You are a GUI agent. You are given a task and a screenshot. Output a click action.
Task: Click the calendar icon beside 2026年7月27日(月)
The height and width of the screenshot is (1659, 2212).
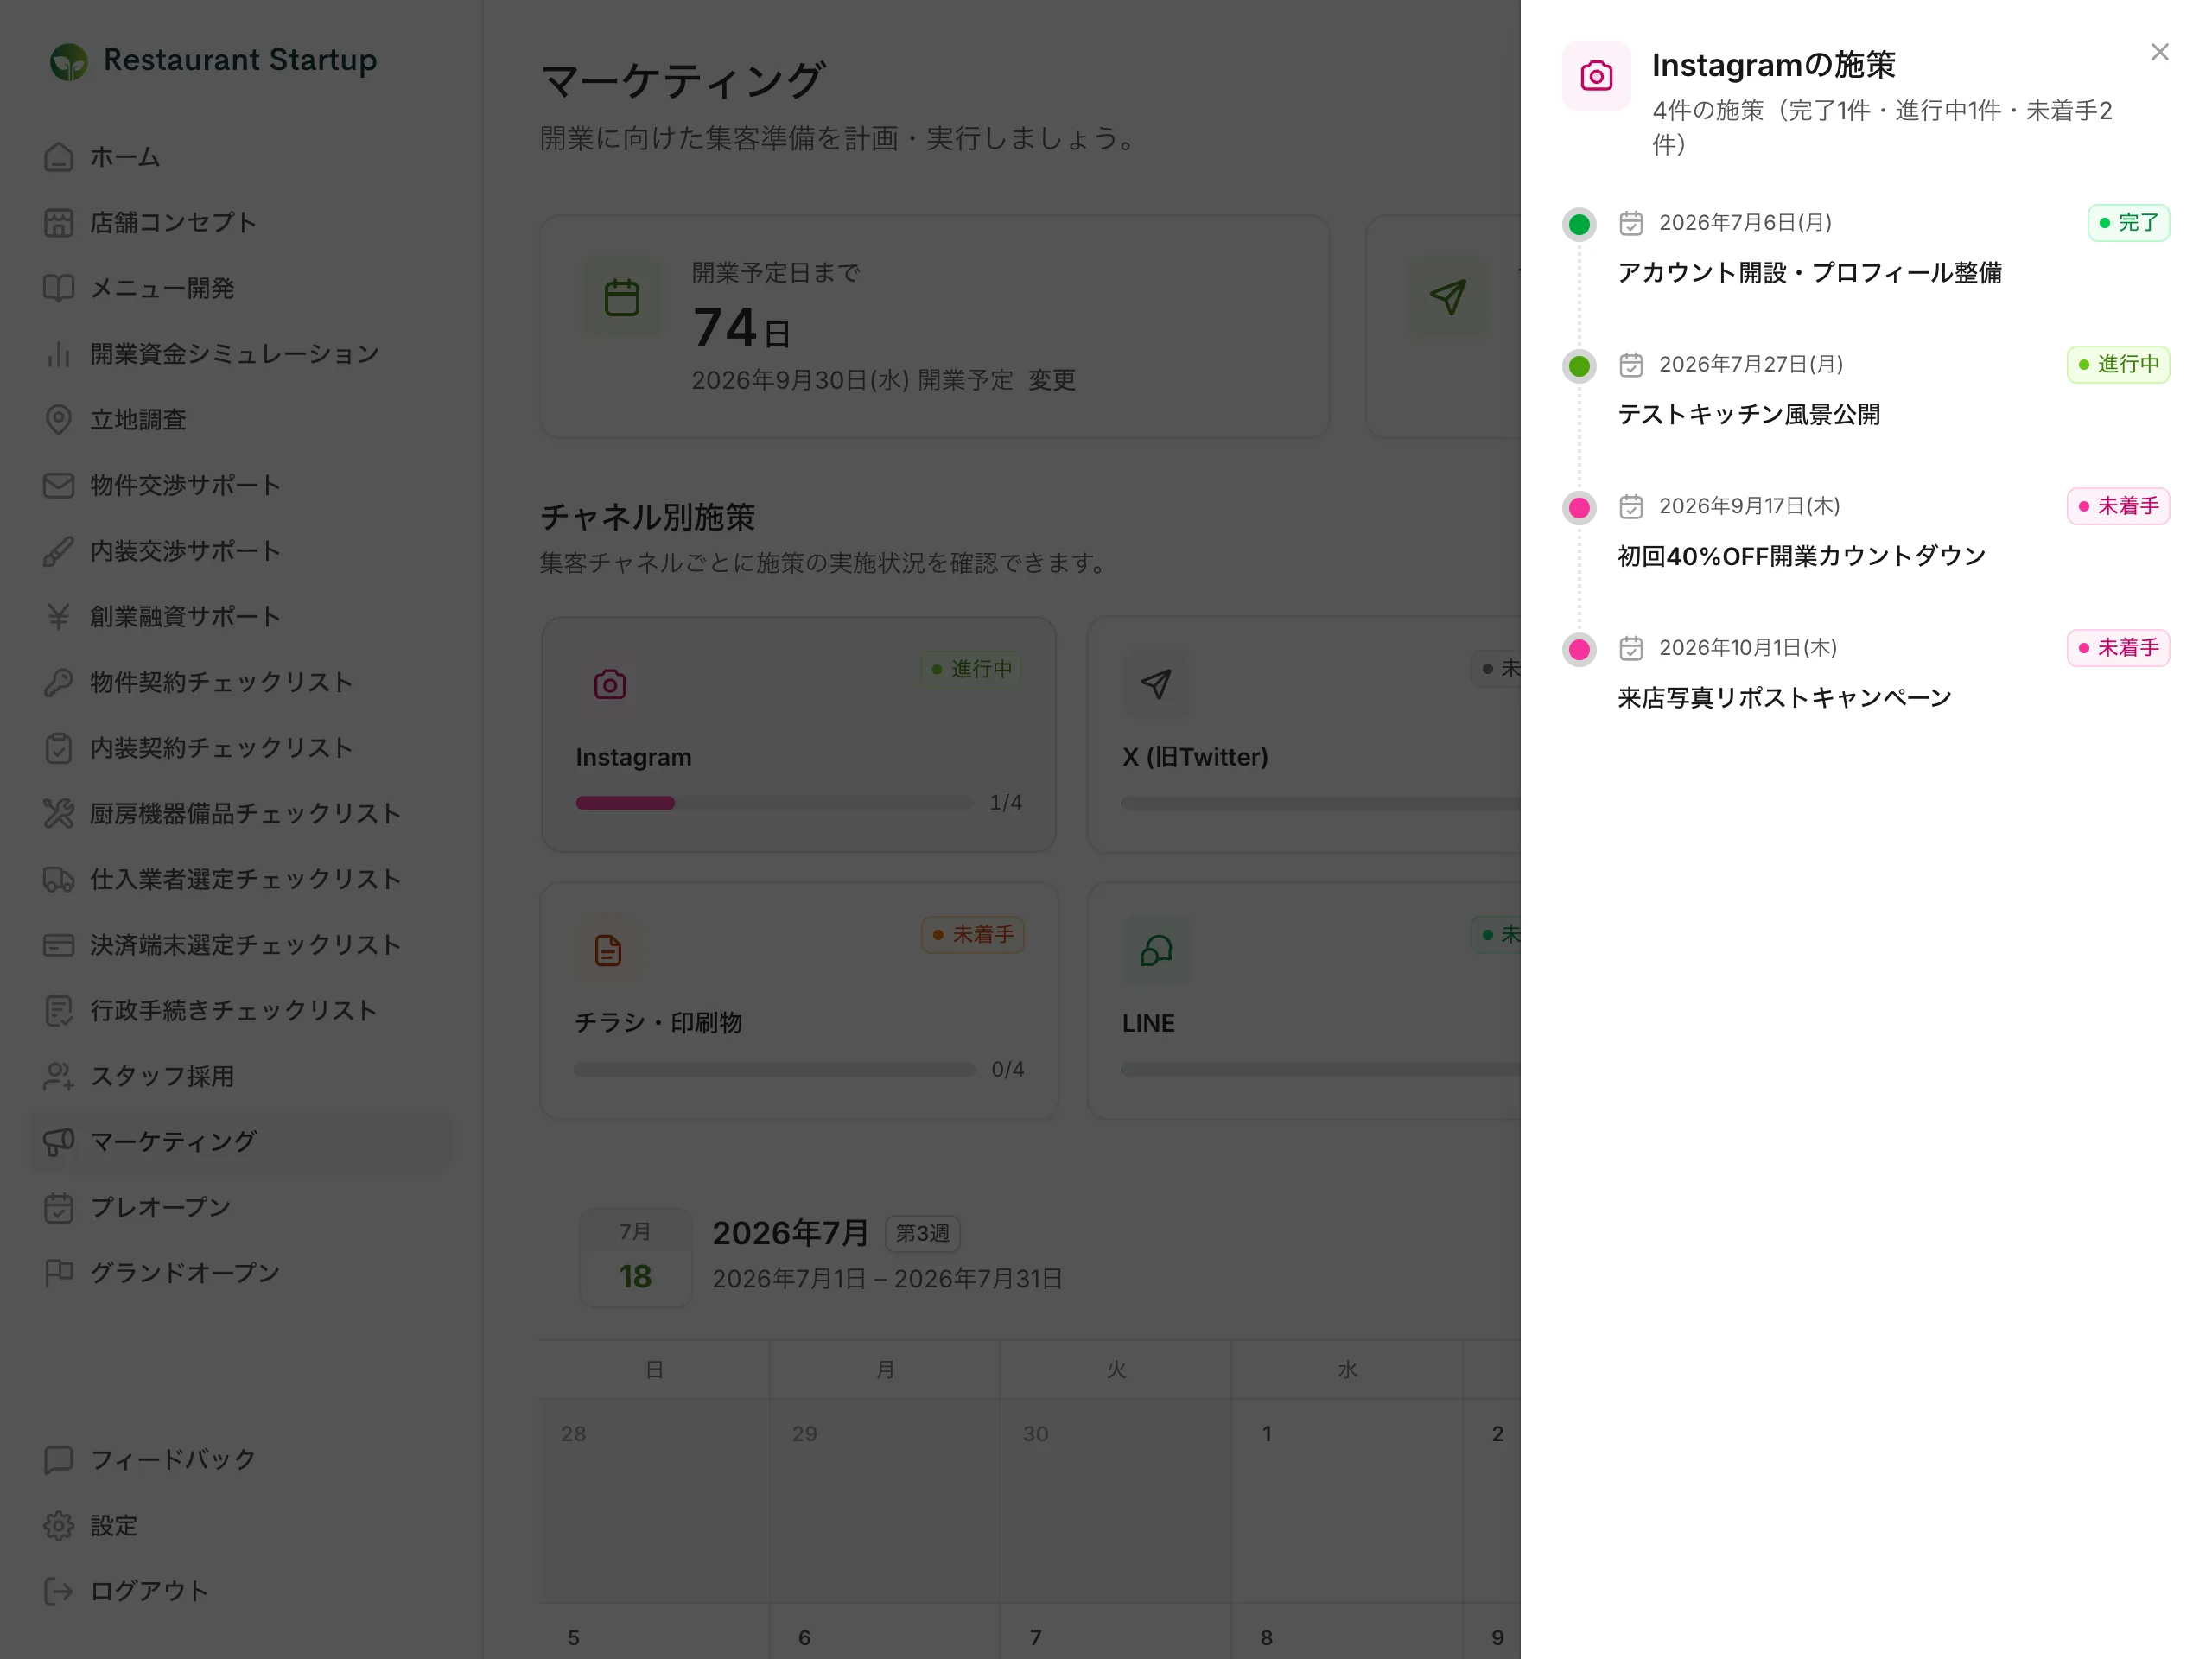(x=1631, y=365)
